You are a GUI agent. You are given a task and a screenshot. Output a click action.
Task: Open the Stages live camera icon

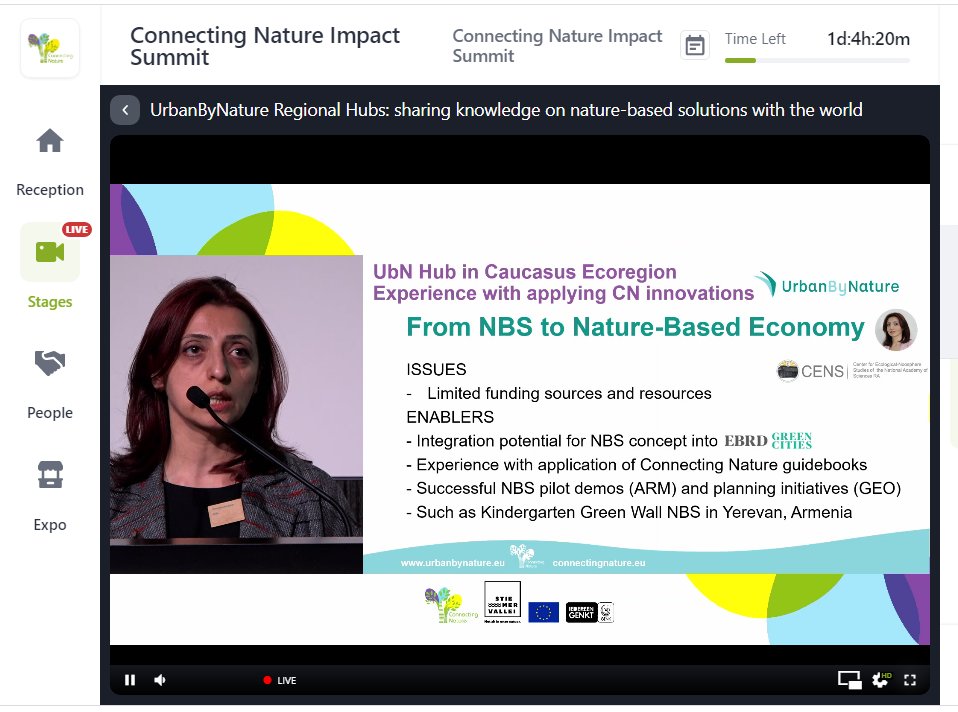(x=50, y=251)
